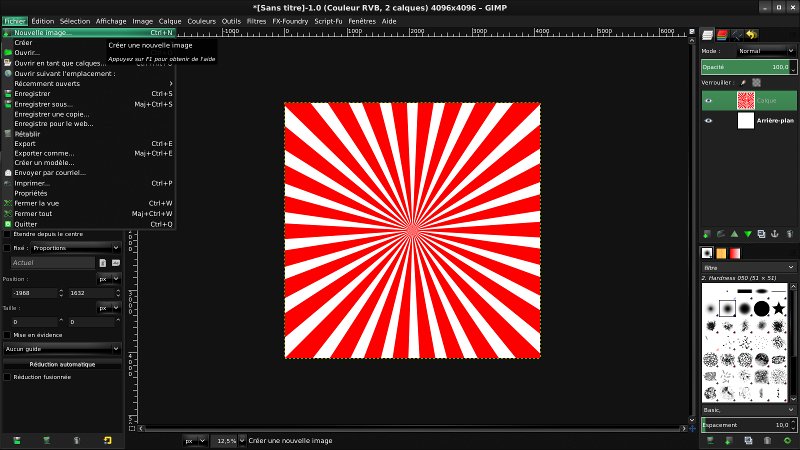Click the delete tool preset trash icon
Viewport: 800px width, 450px height.
[77, 440]
